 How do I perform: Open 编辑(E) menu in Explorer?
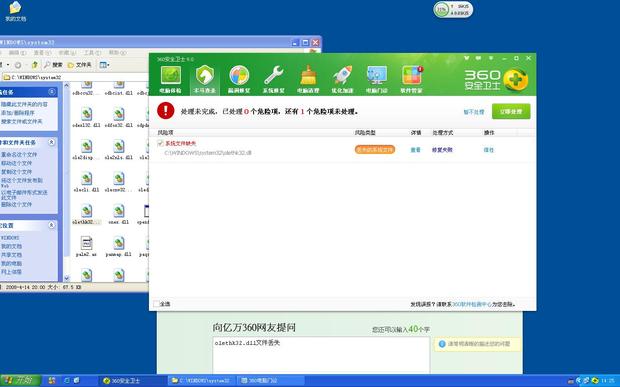[17, 53]
